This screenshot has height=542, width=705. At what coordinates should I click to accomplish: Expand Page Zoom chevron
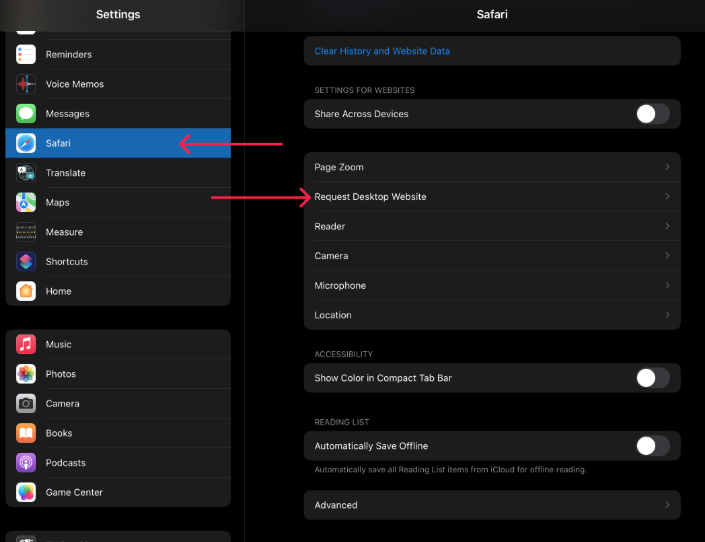pyautogui.click(x=667, y=167)
